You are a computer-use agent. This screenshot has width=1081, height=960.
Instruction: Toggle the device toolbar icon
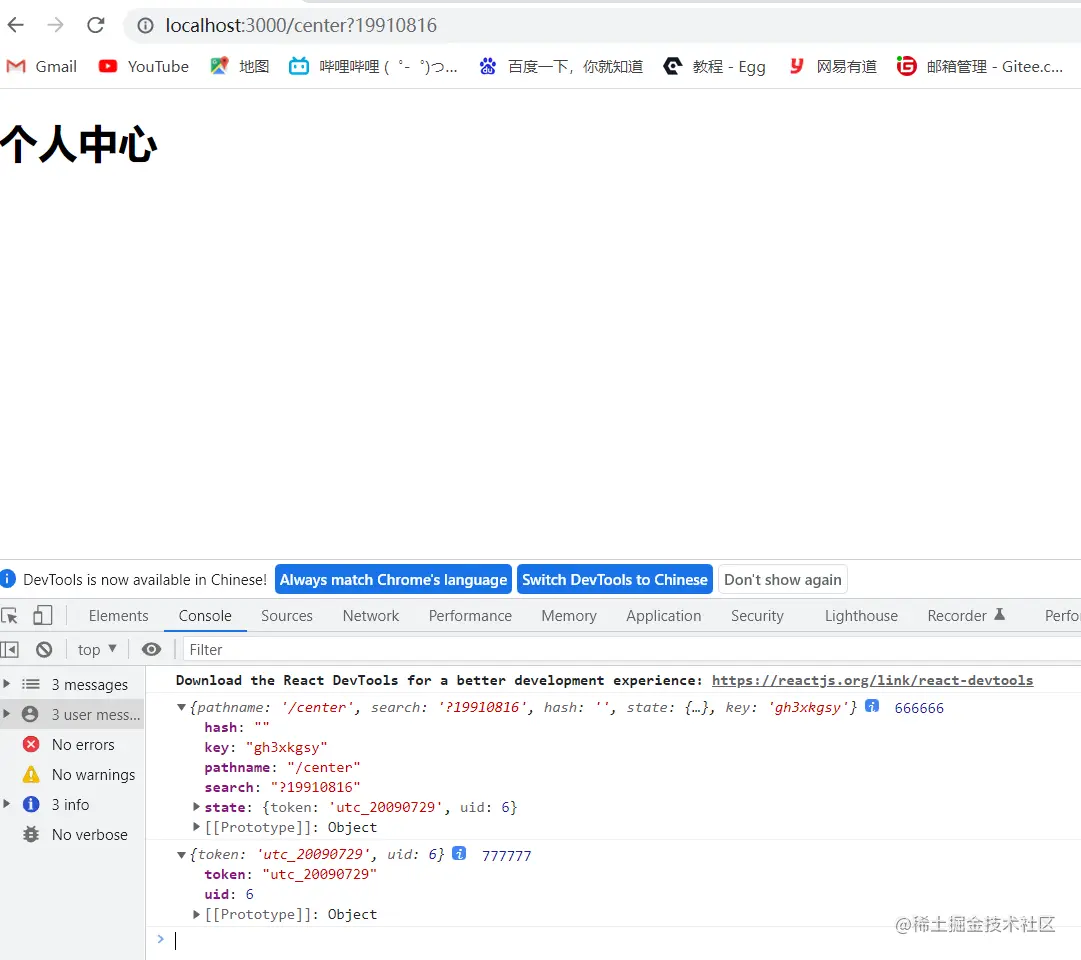[x=43, y=615]
